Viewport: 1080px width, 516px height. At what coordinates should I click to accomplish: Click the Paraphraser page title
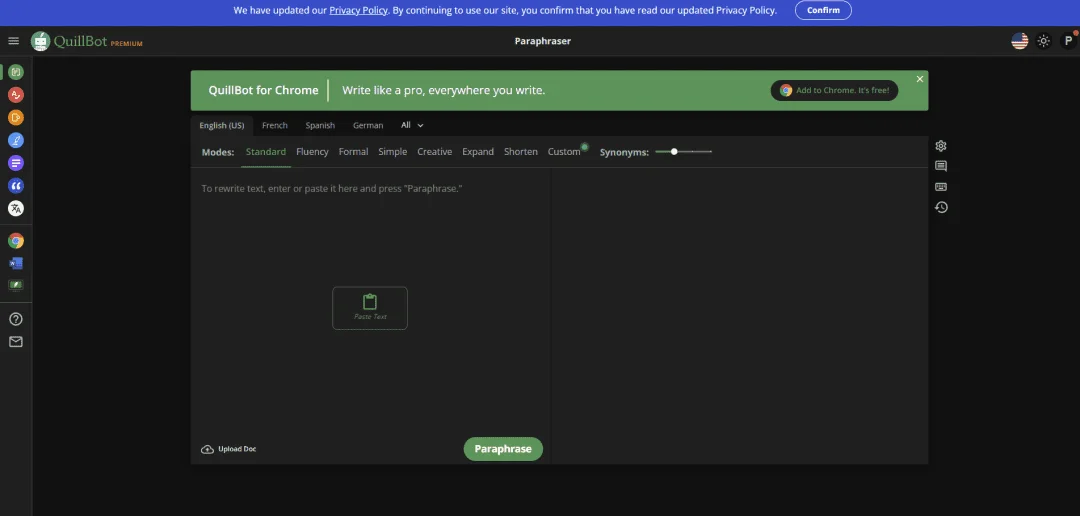(x=543, y=41)
